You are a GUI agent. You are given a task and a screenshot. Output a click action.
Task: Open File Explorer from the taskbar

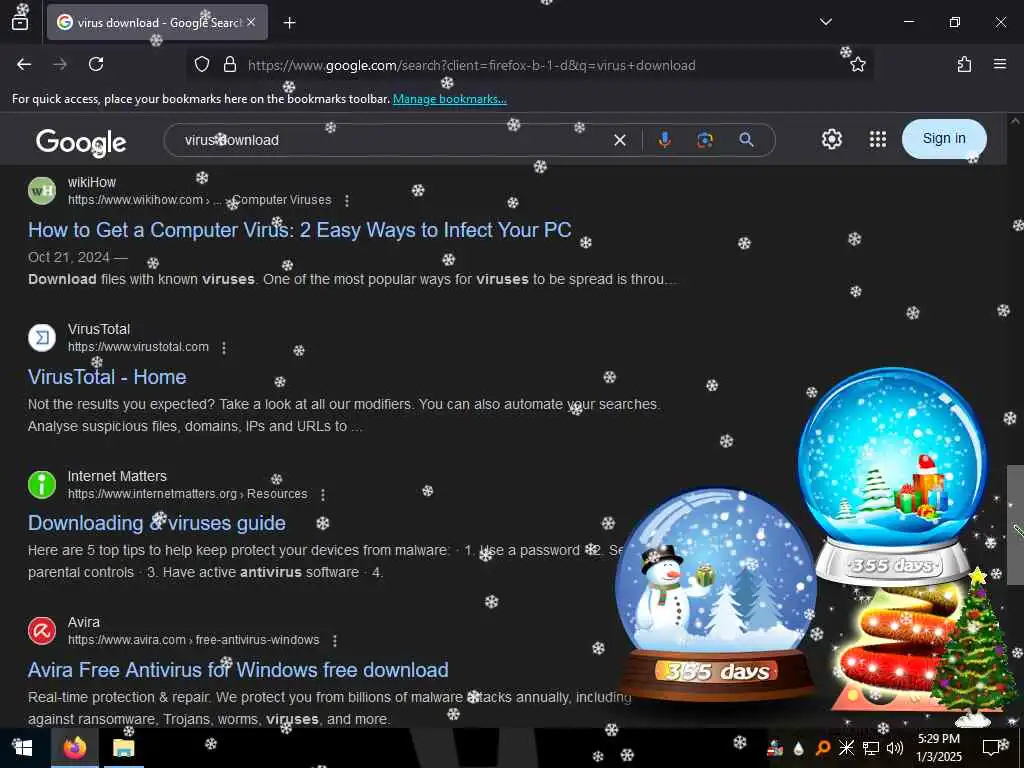tap(123, 748)
